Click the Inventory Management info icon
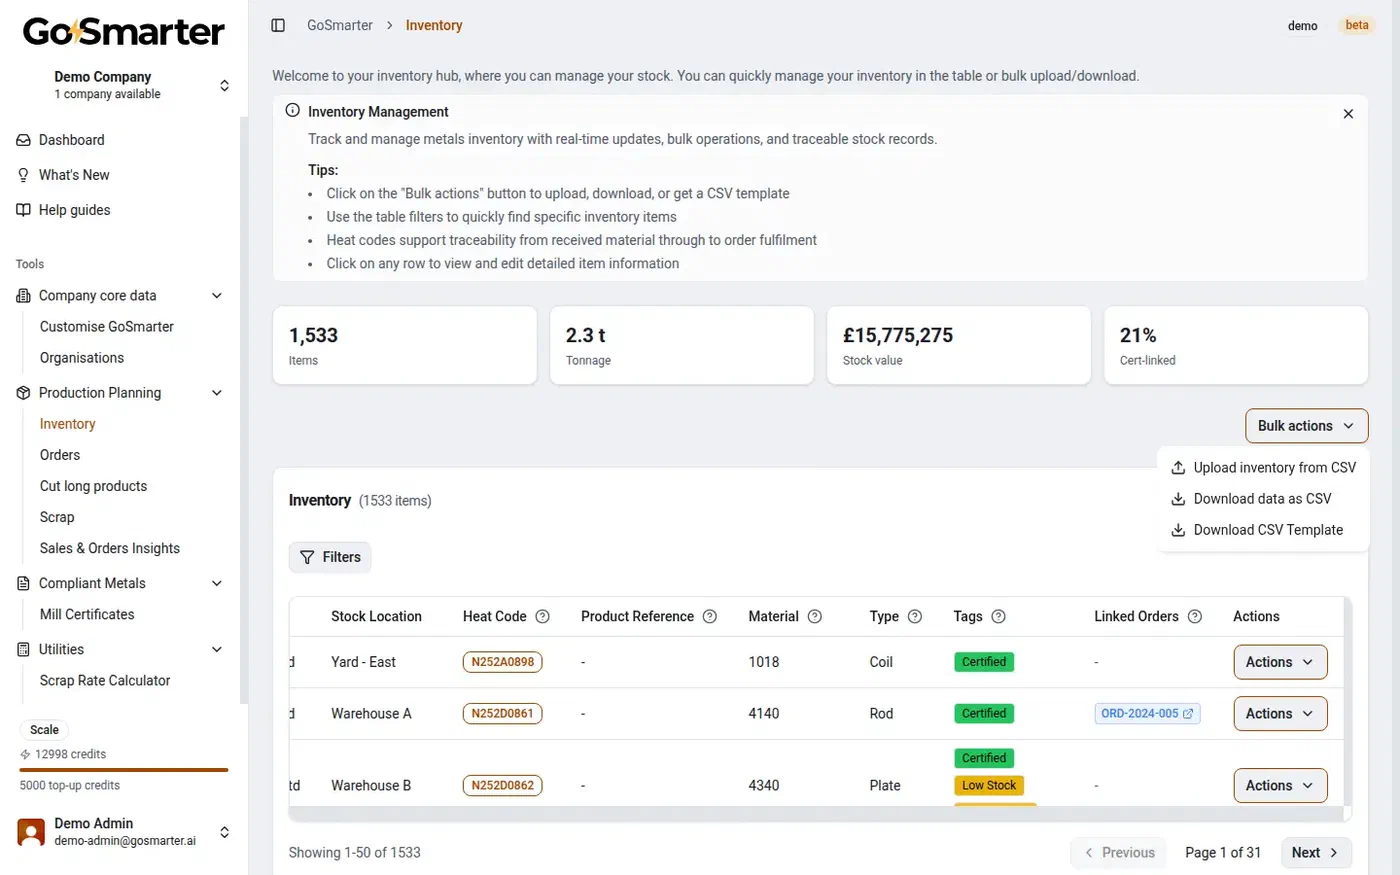 (x=292, y=111)
